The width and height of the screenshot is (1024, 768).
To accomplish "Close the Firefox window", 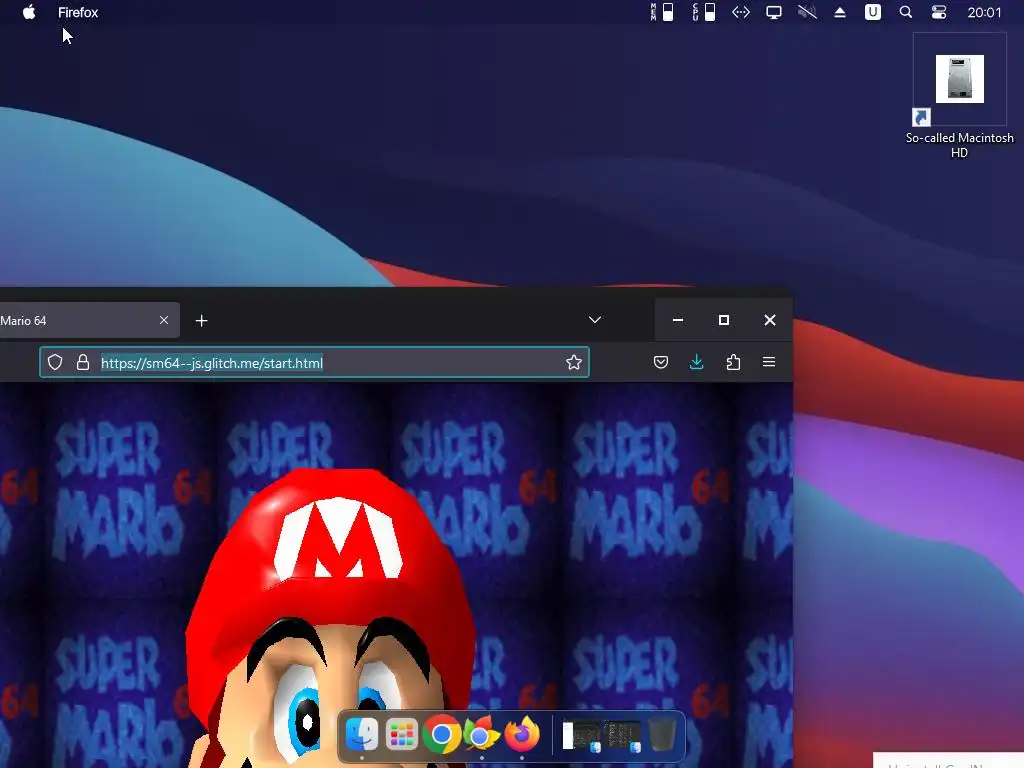I will (770, 320).
